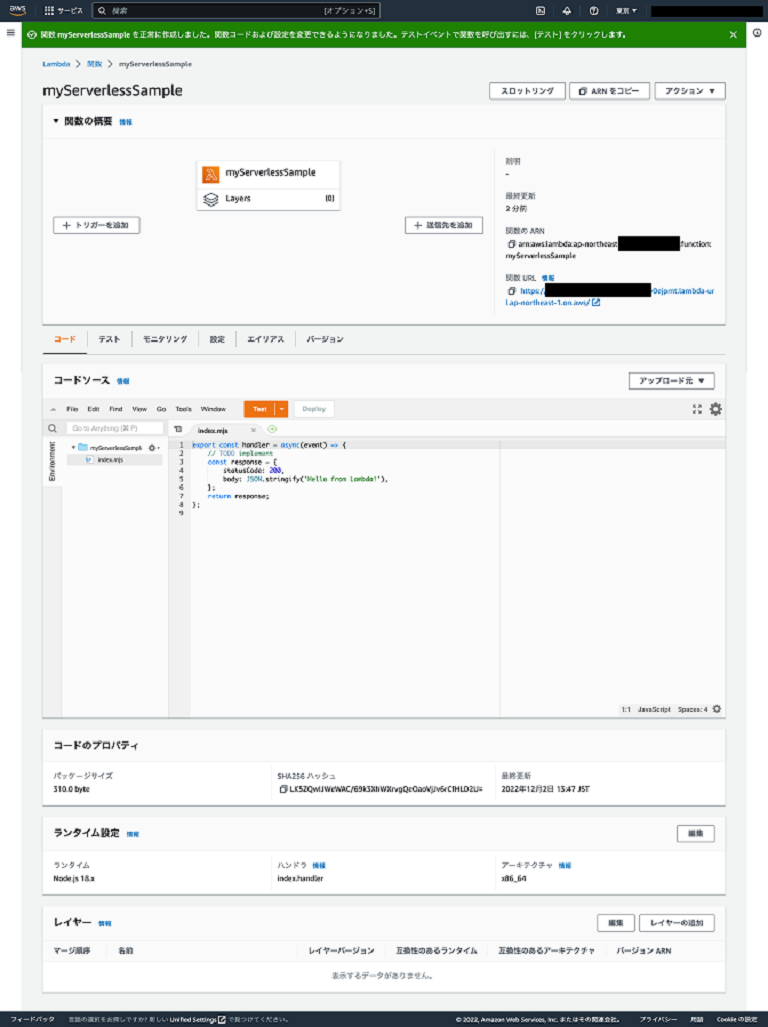Click レイヤーの追加 button
The image size is (768, 1027).
click(677, 923)
